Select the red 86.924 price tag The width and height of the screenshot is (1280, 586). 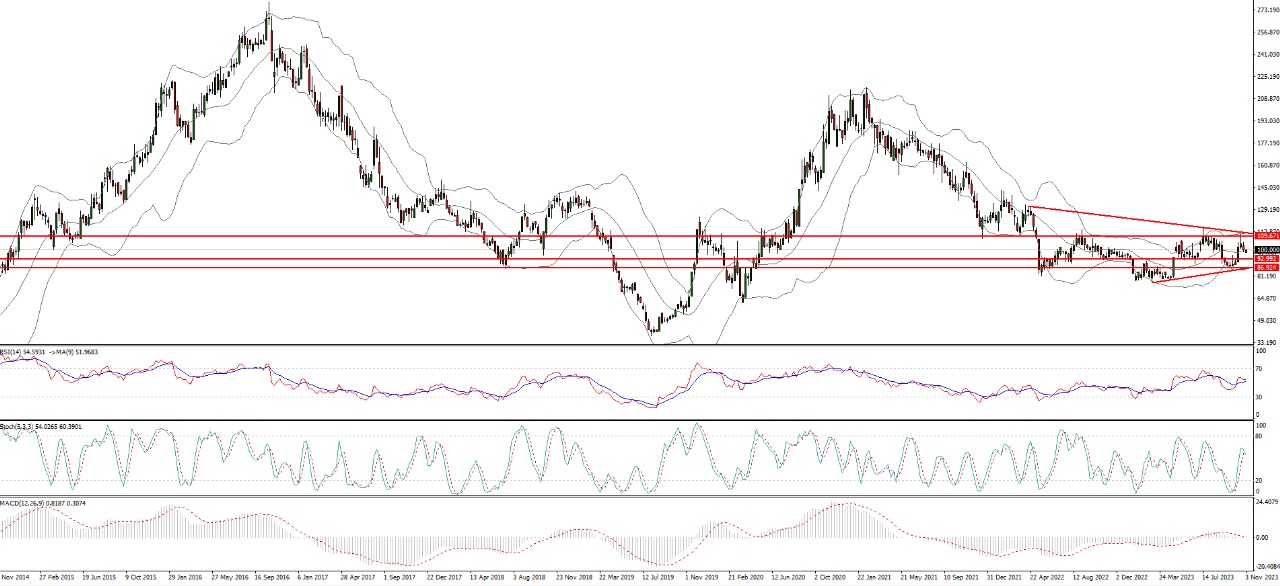pyautogui.click(x=1266, y=268)
